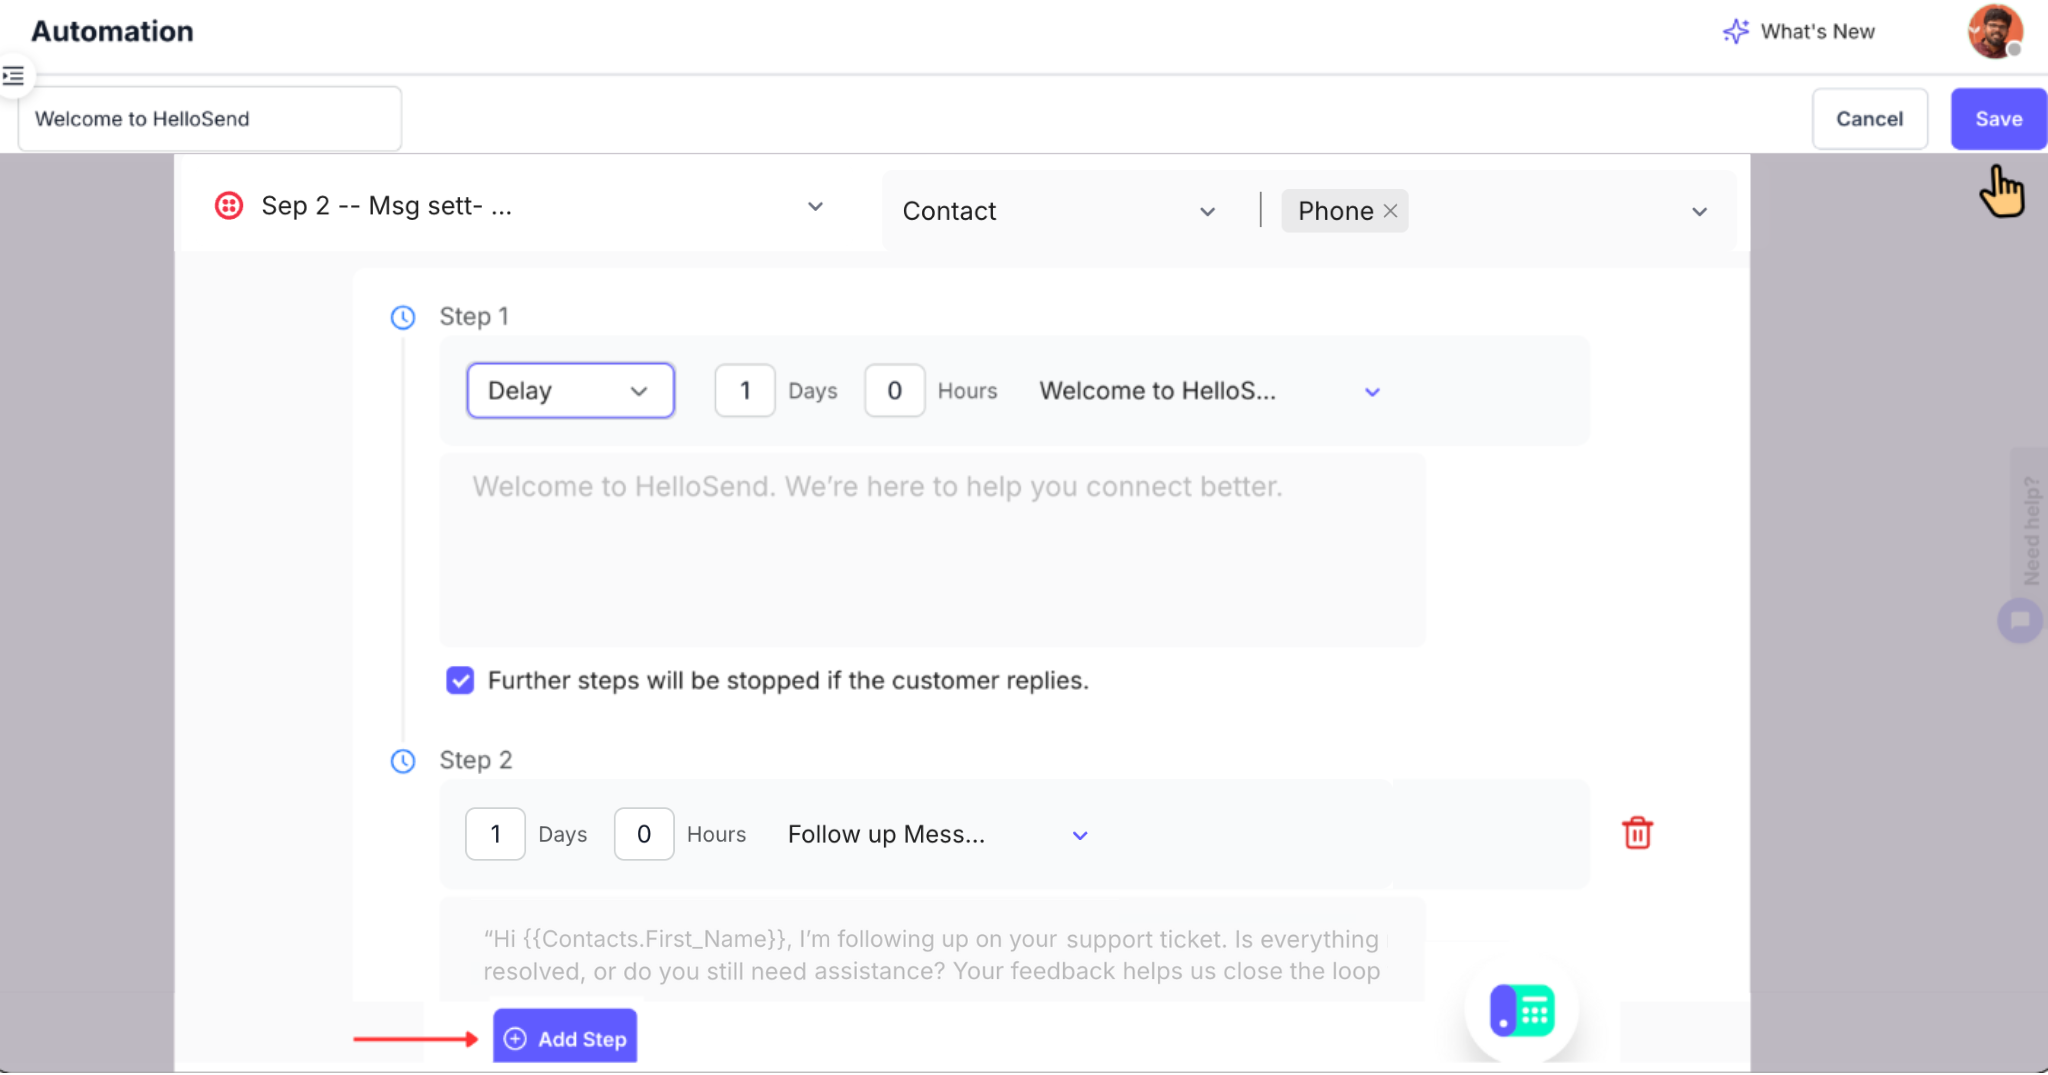Toggle the sidebar menu icon
The image size is (2048, 1075).
[14, 75]
